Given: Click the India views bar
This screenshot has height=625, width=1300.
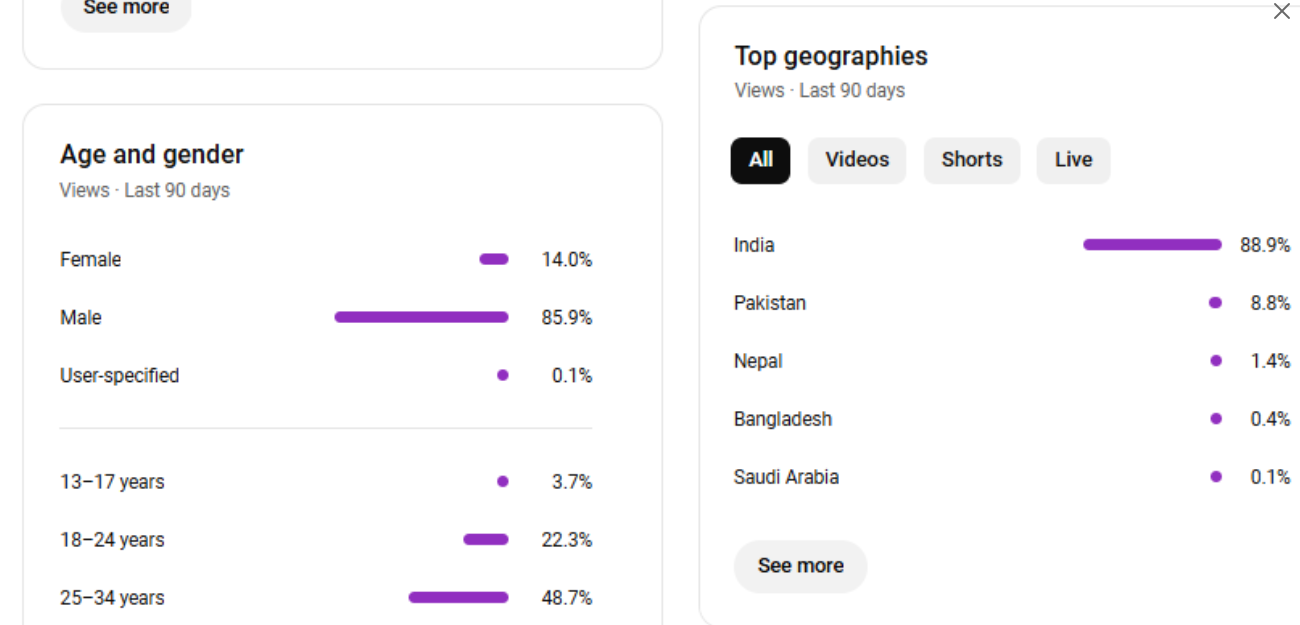Looking at the screenshot, I should 1152,245.
